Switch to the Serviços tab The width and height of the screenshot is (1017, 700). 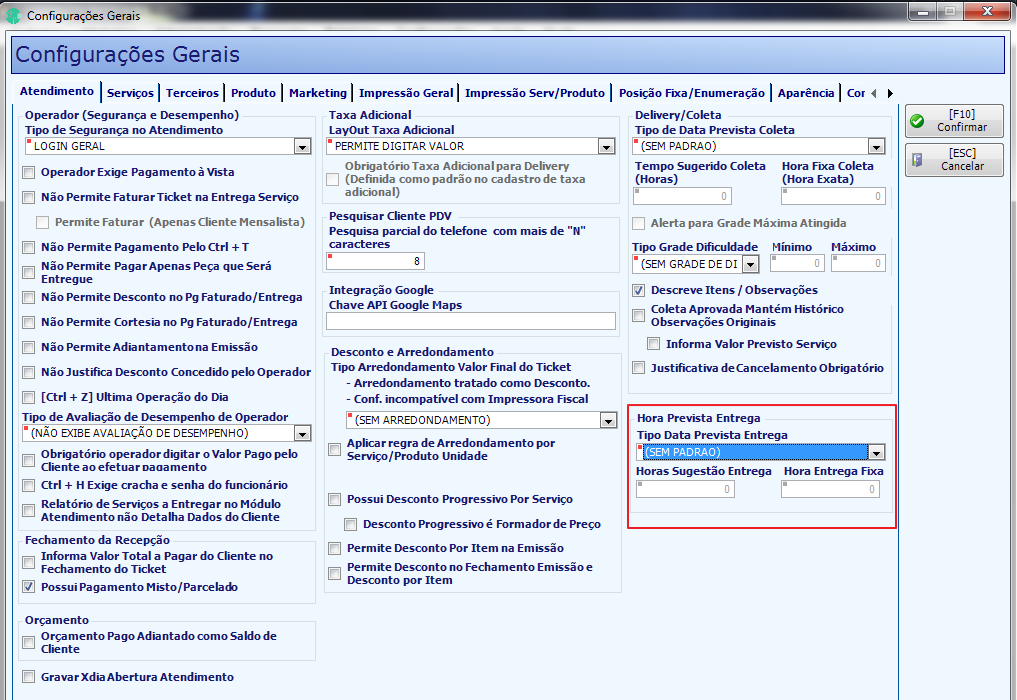(130, 93)
